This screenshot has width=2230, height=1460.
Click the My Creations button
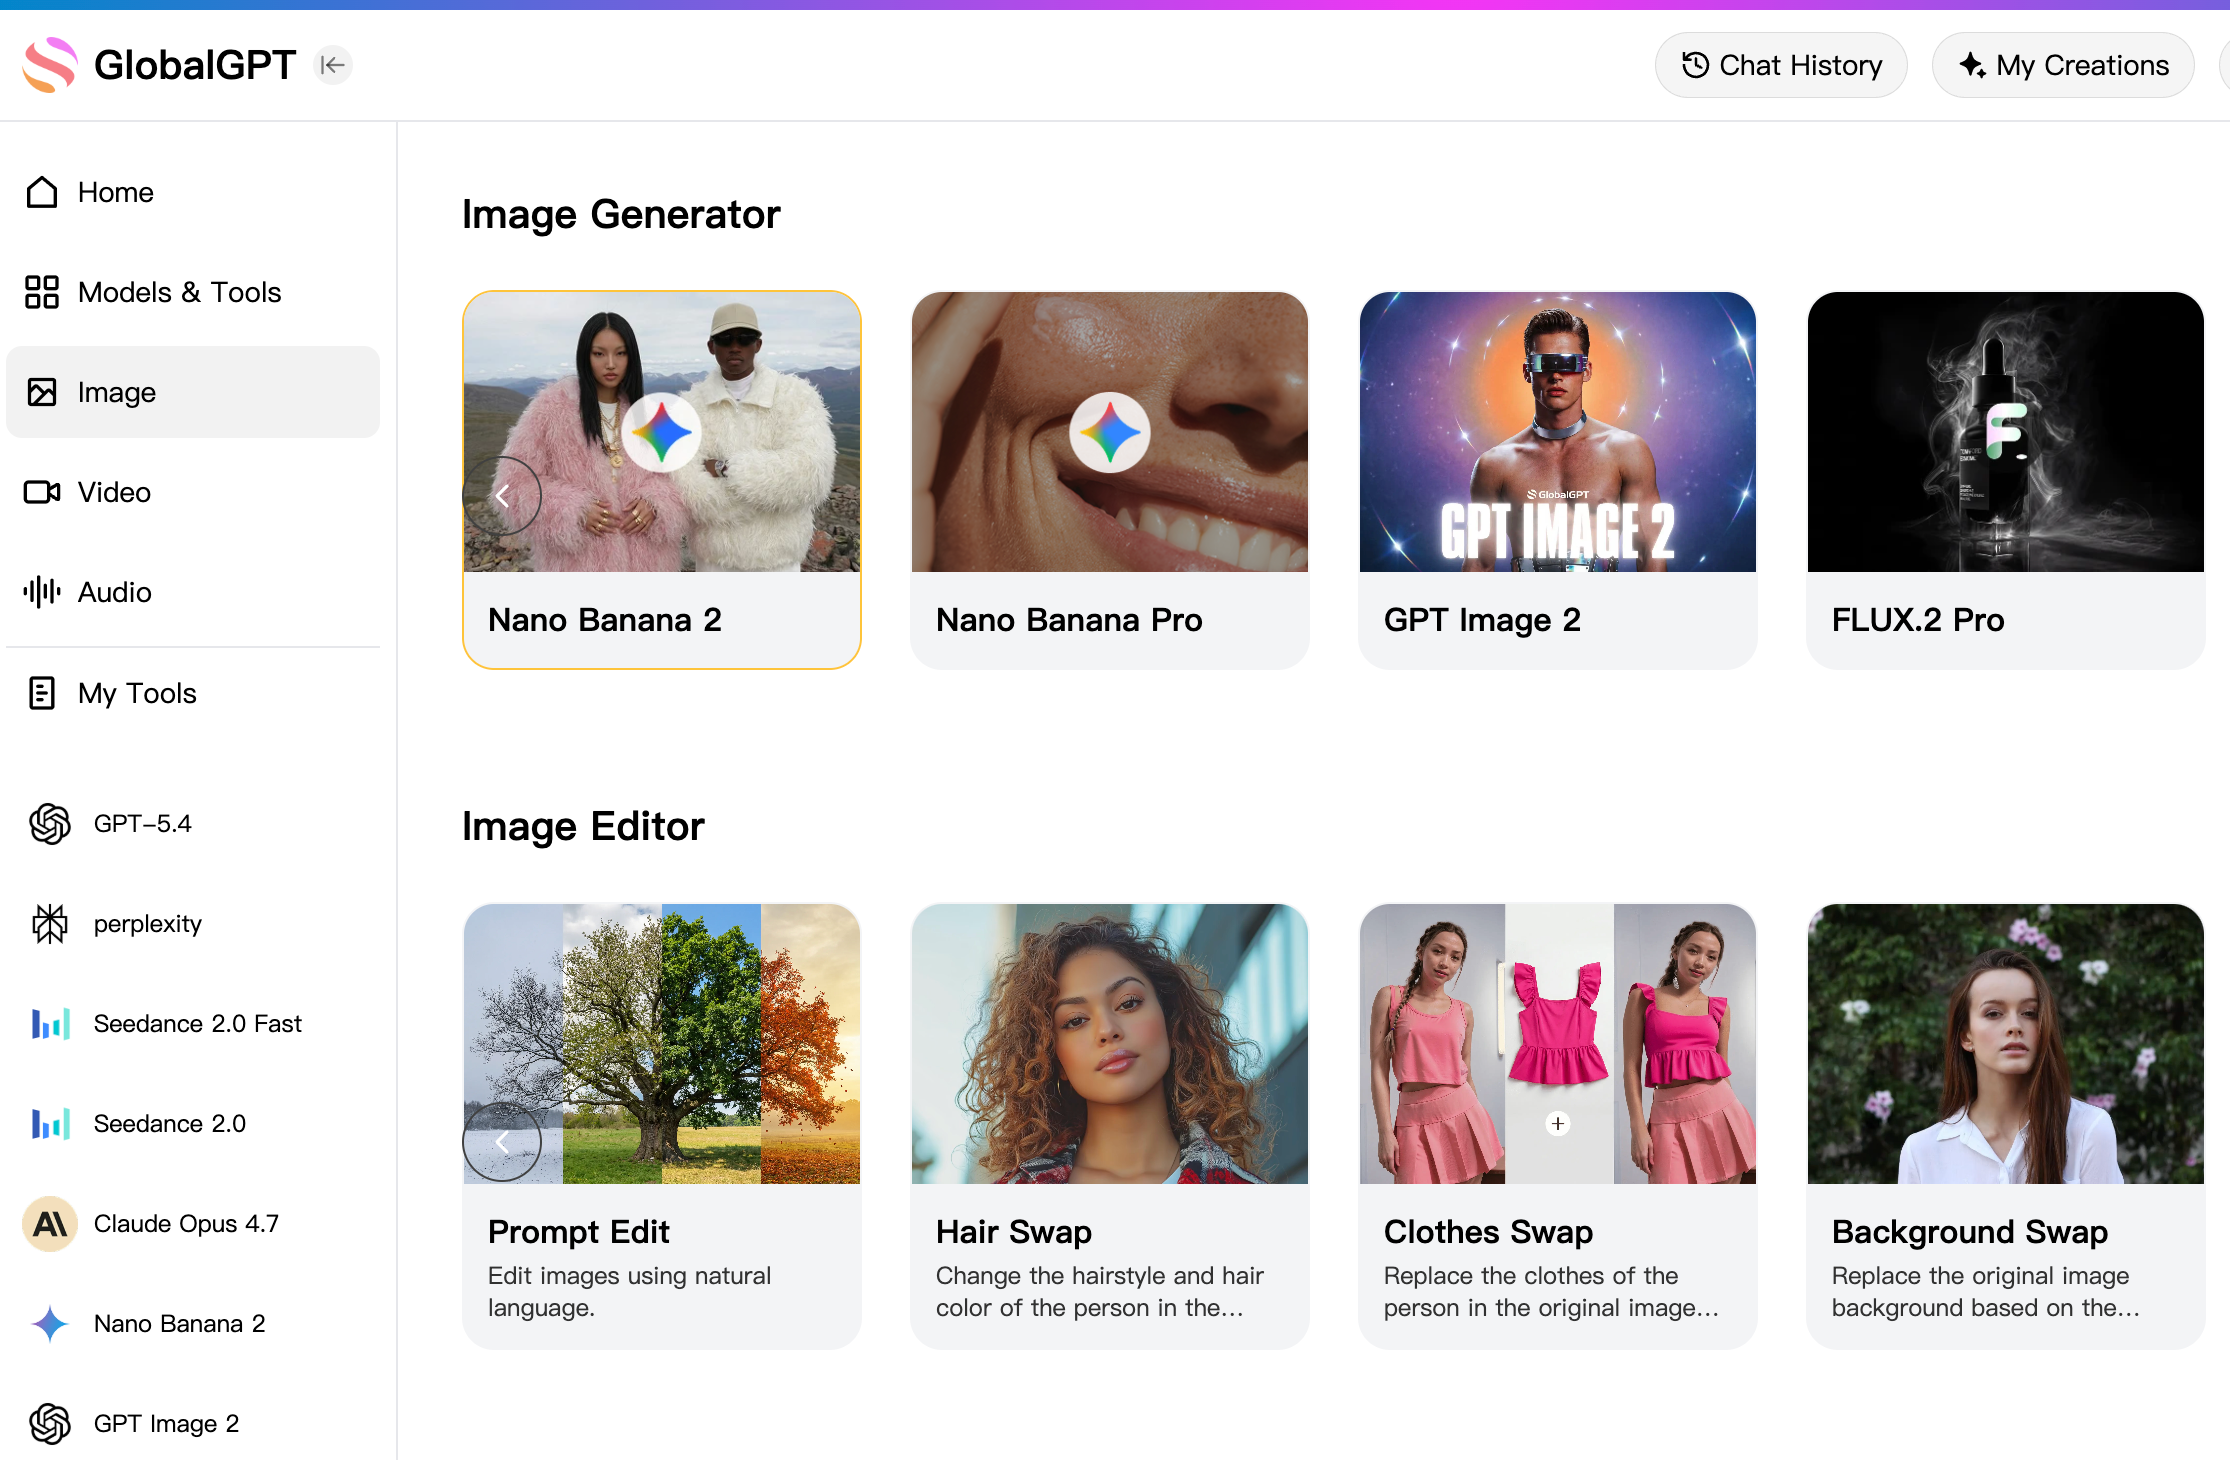2062,65
